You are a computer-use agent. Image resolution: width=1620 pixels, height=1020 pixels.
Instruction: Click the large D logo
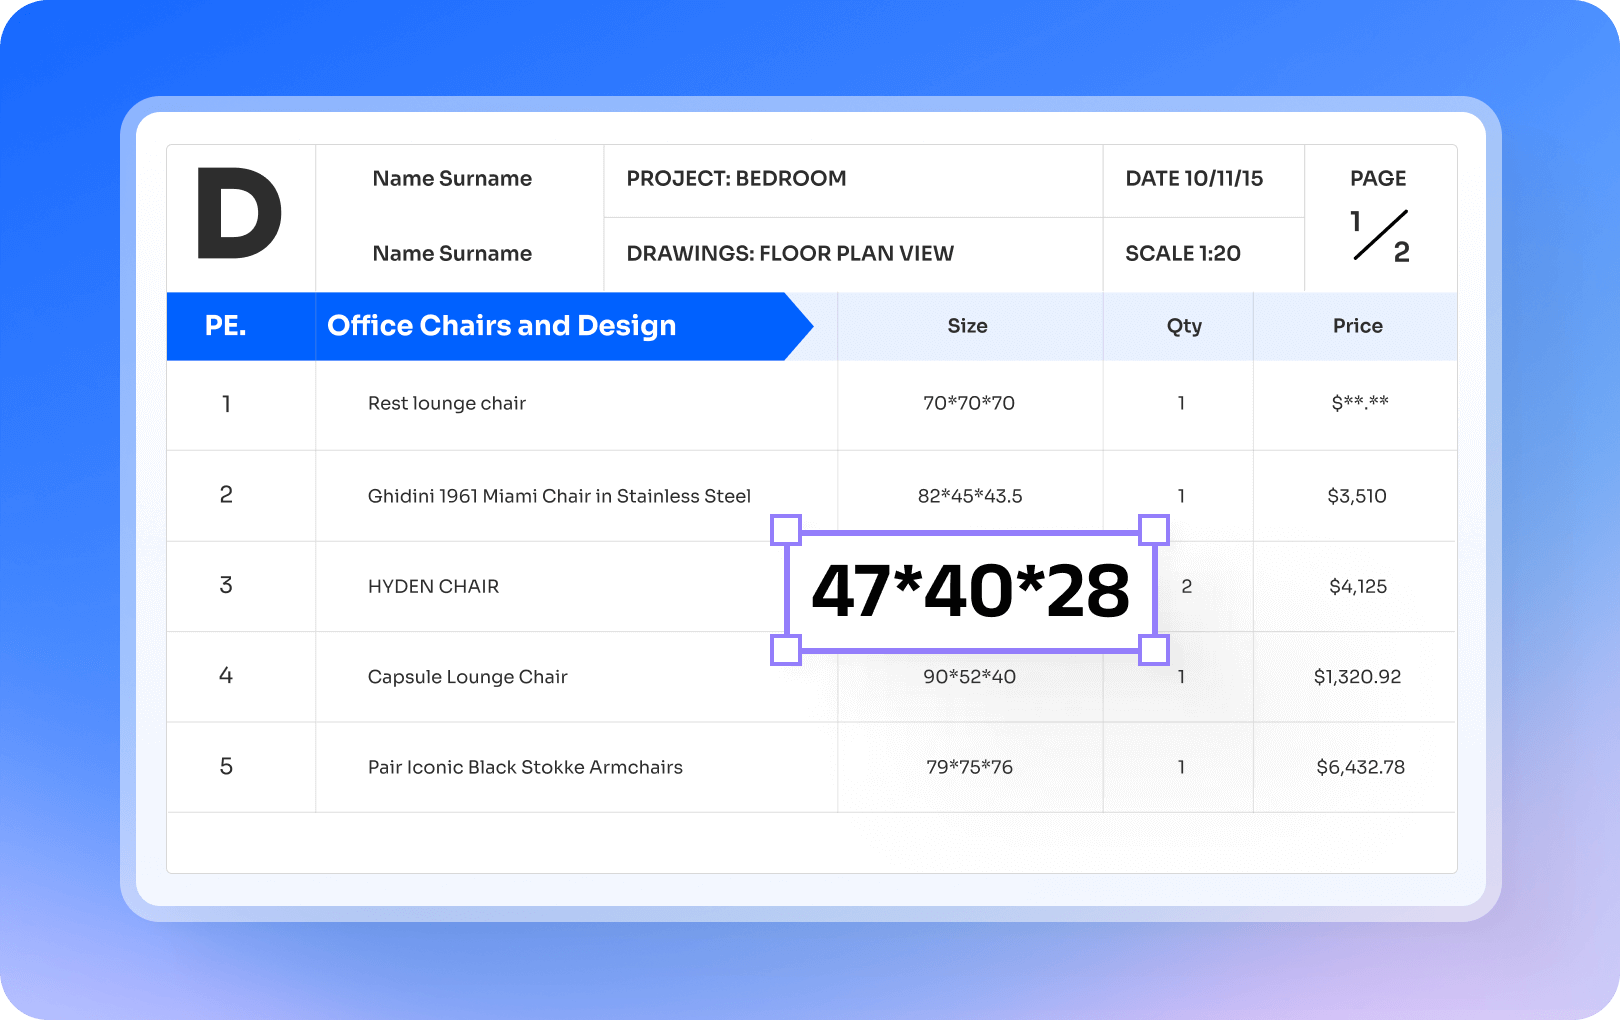pos(239,213)
